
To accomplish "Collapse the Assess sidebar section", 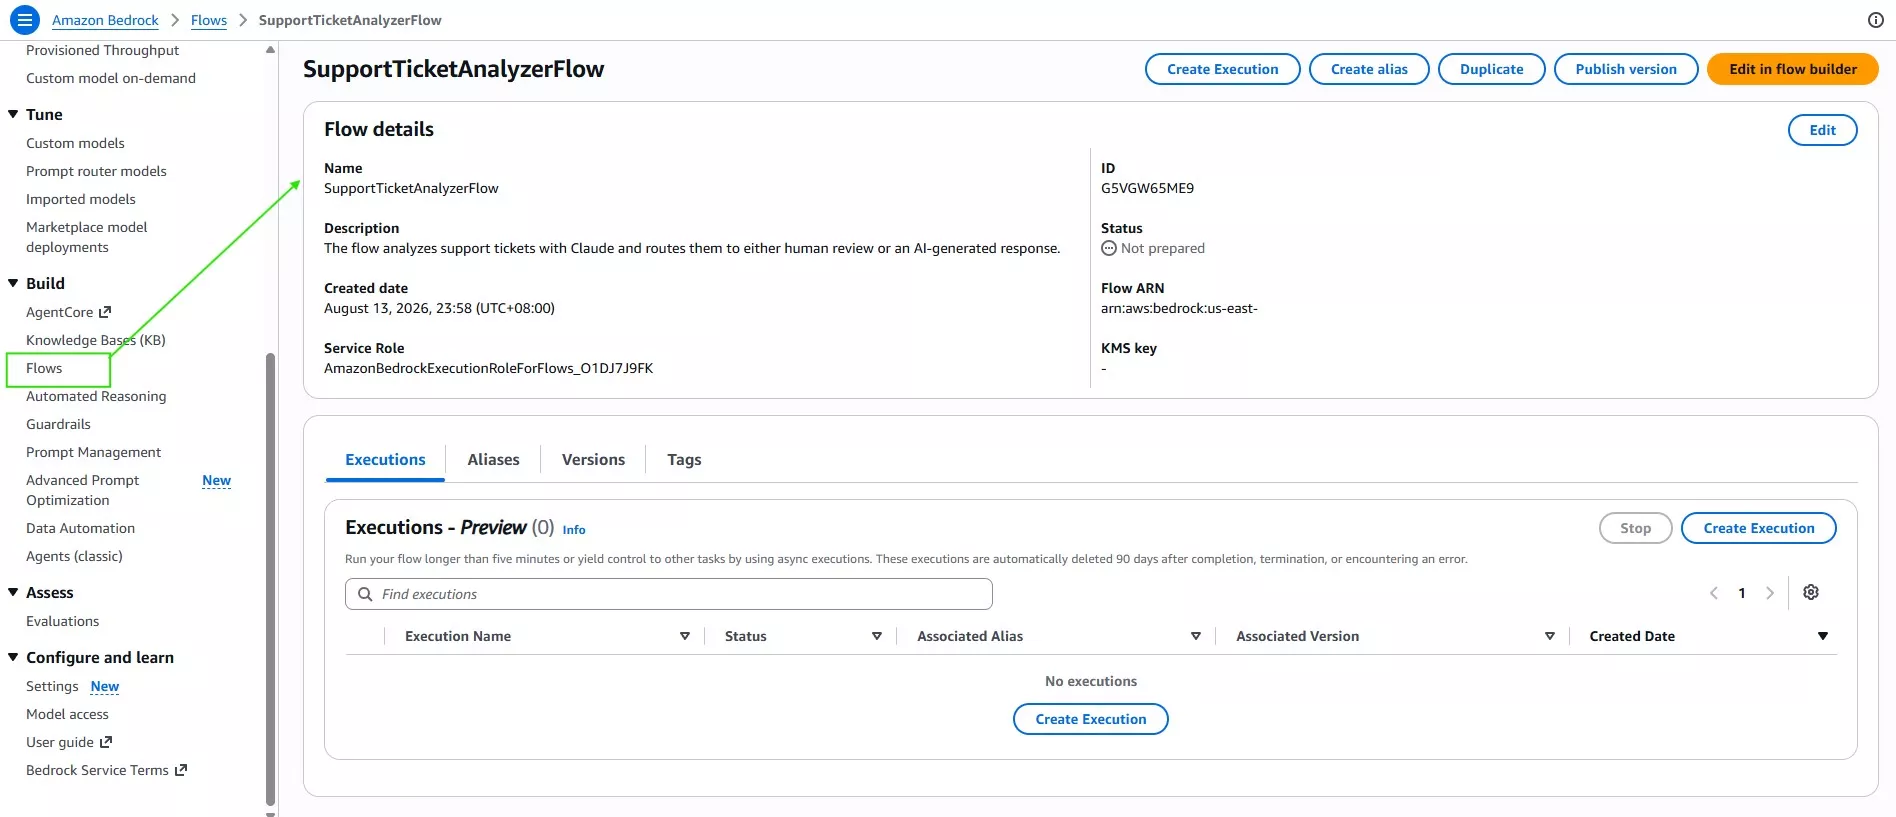I will pyautogui.click(x=13, y=592).
